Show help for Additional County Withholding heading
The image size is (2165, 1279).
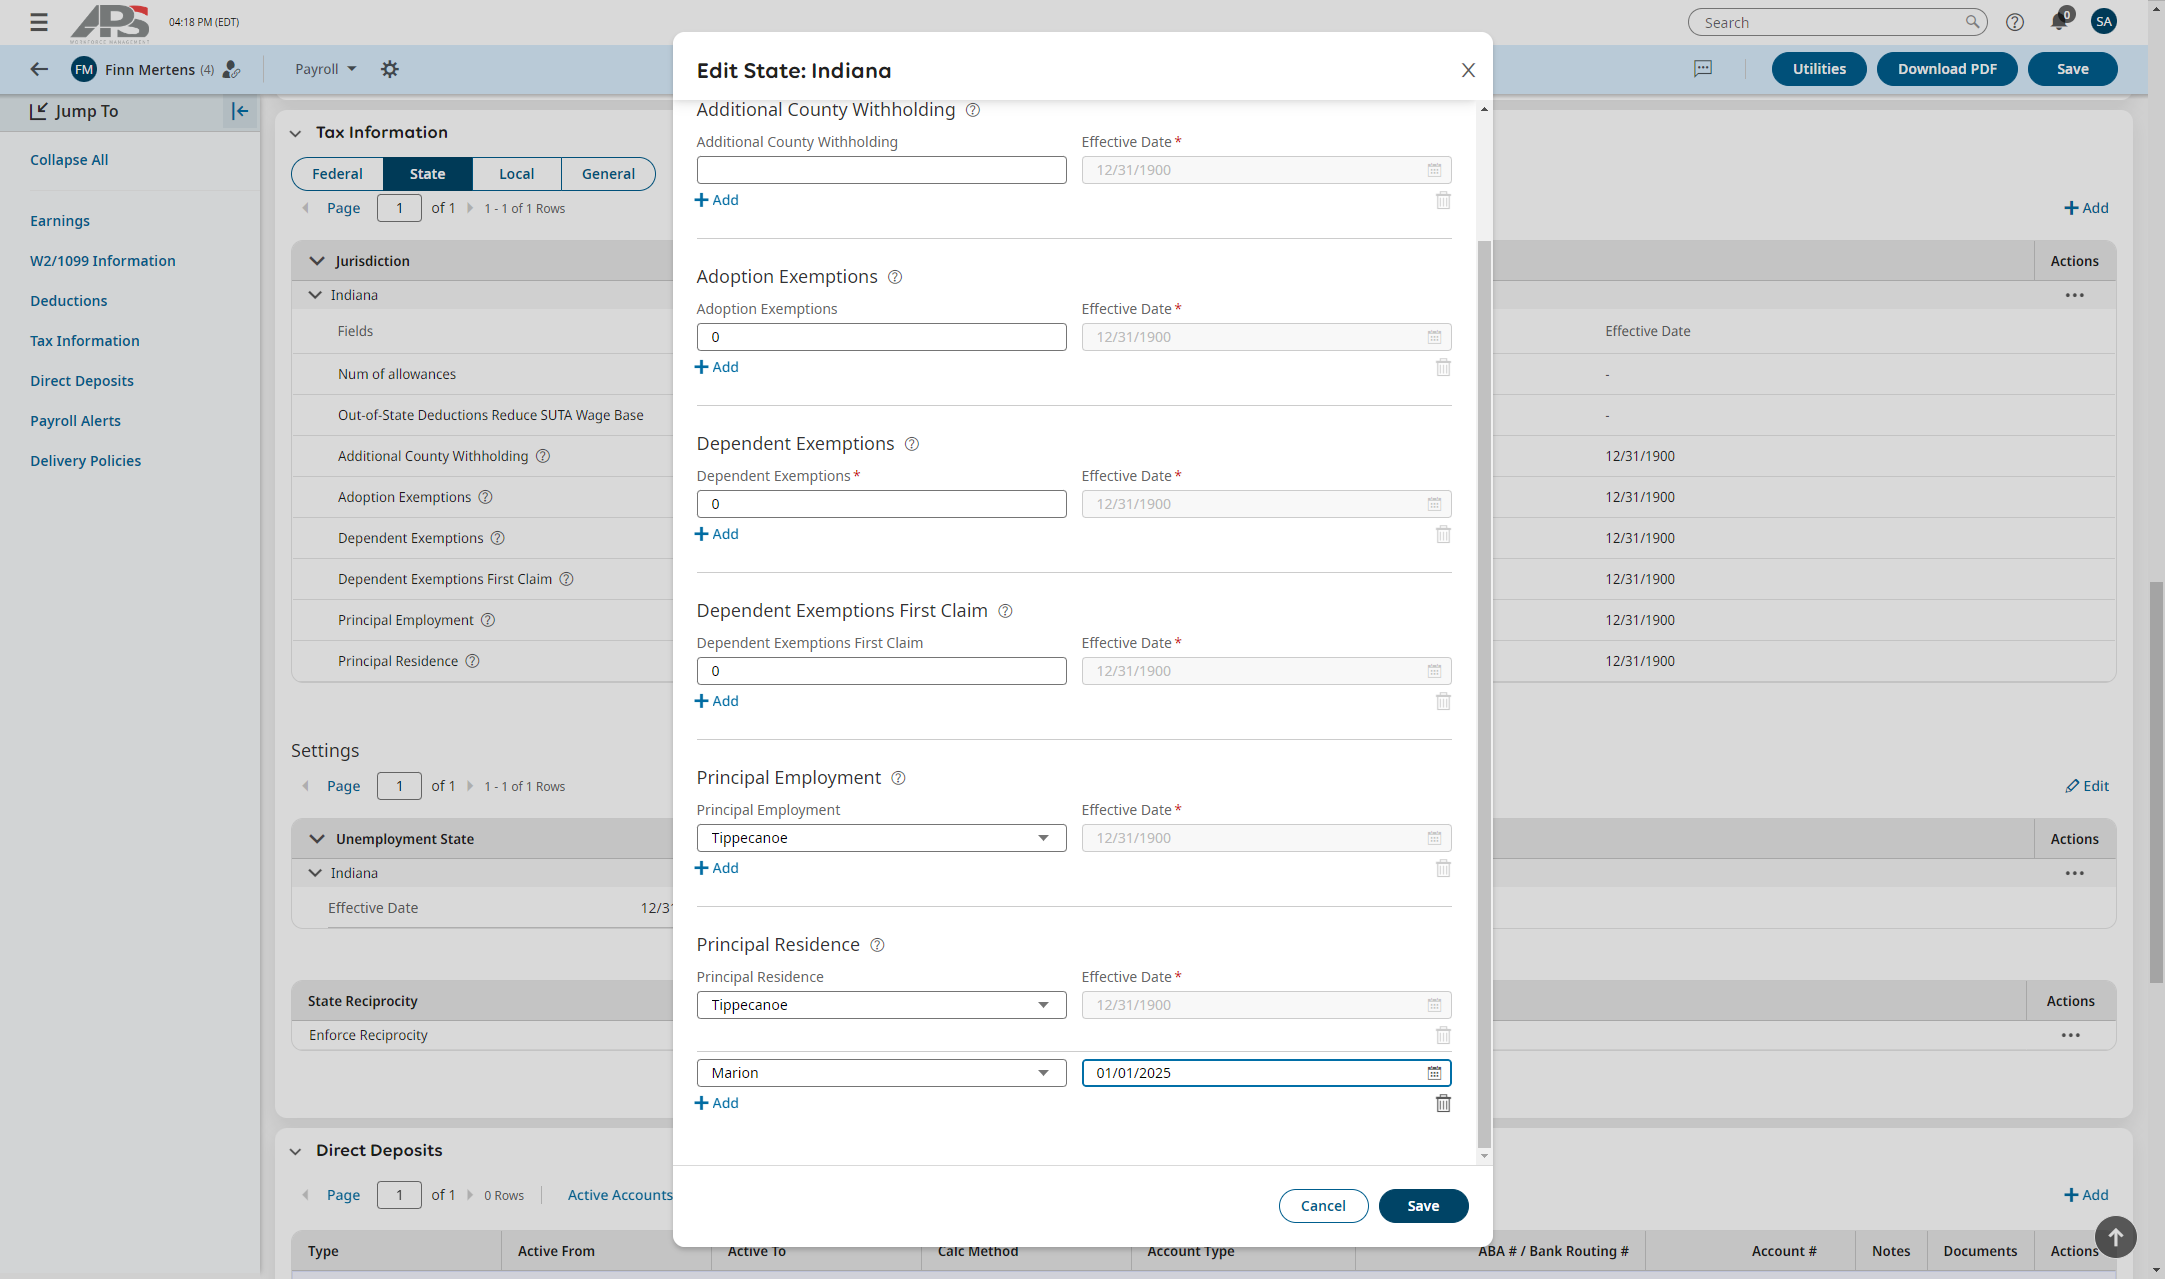(972, 110)
